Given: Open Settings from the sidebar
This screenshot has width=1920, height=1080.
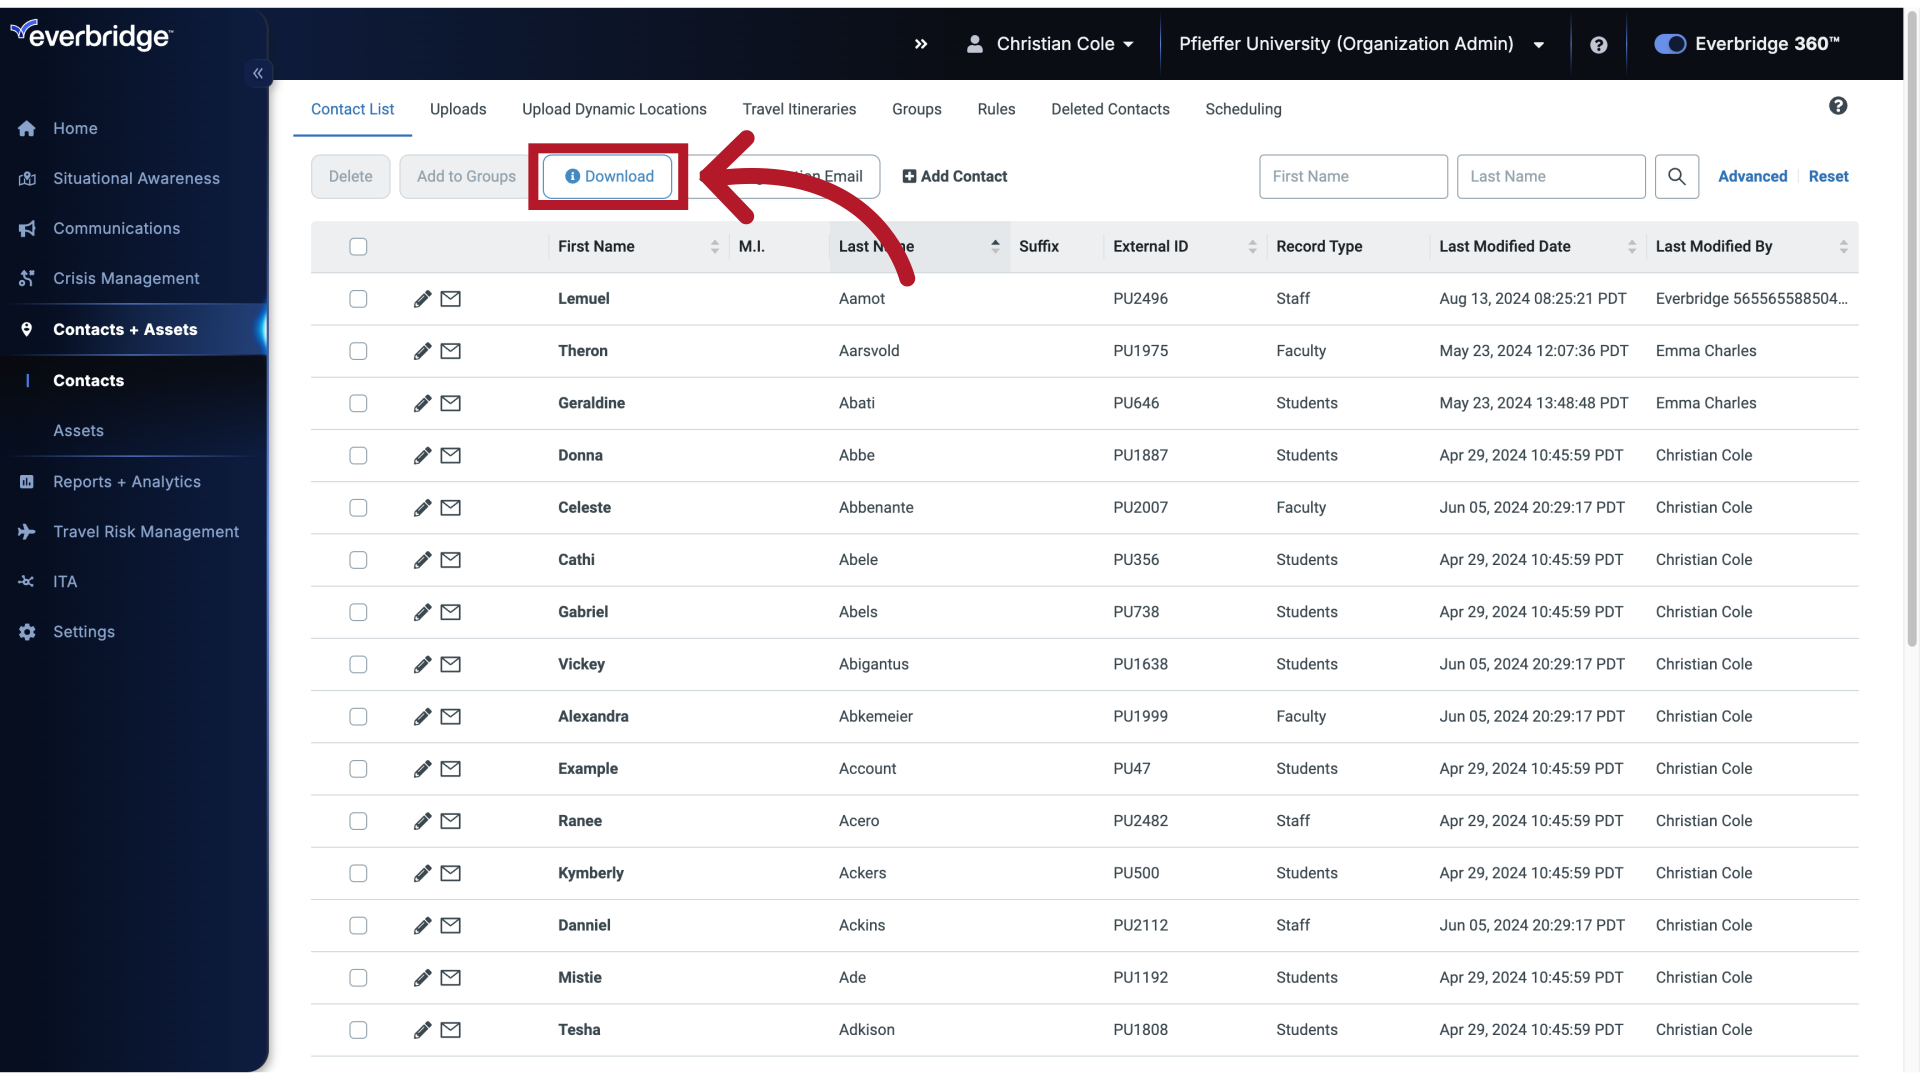Looking at the screenshot, I should point(85,631).
